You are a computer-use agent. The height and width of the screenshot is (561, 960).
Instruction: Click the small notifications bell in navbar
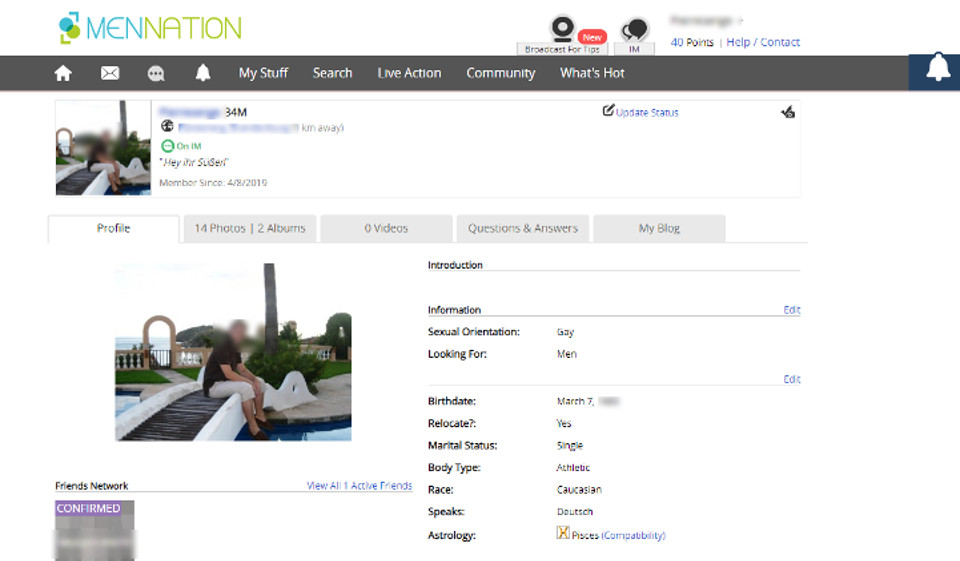tap(203, 73)
